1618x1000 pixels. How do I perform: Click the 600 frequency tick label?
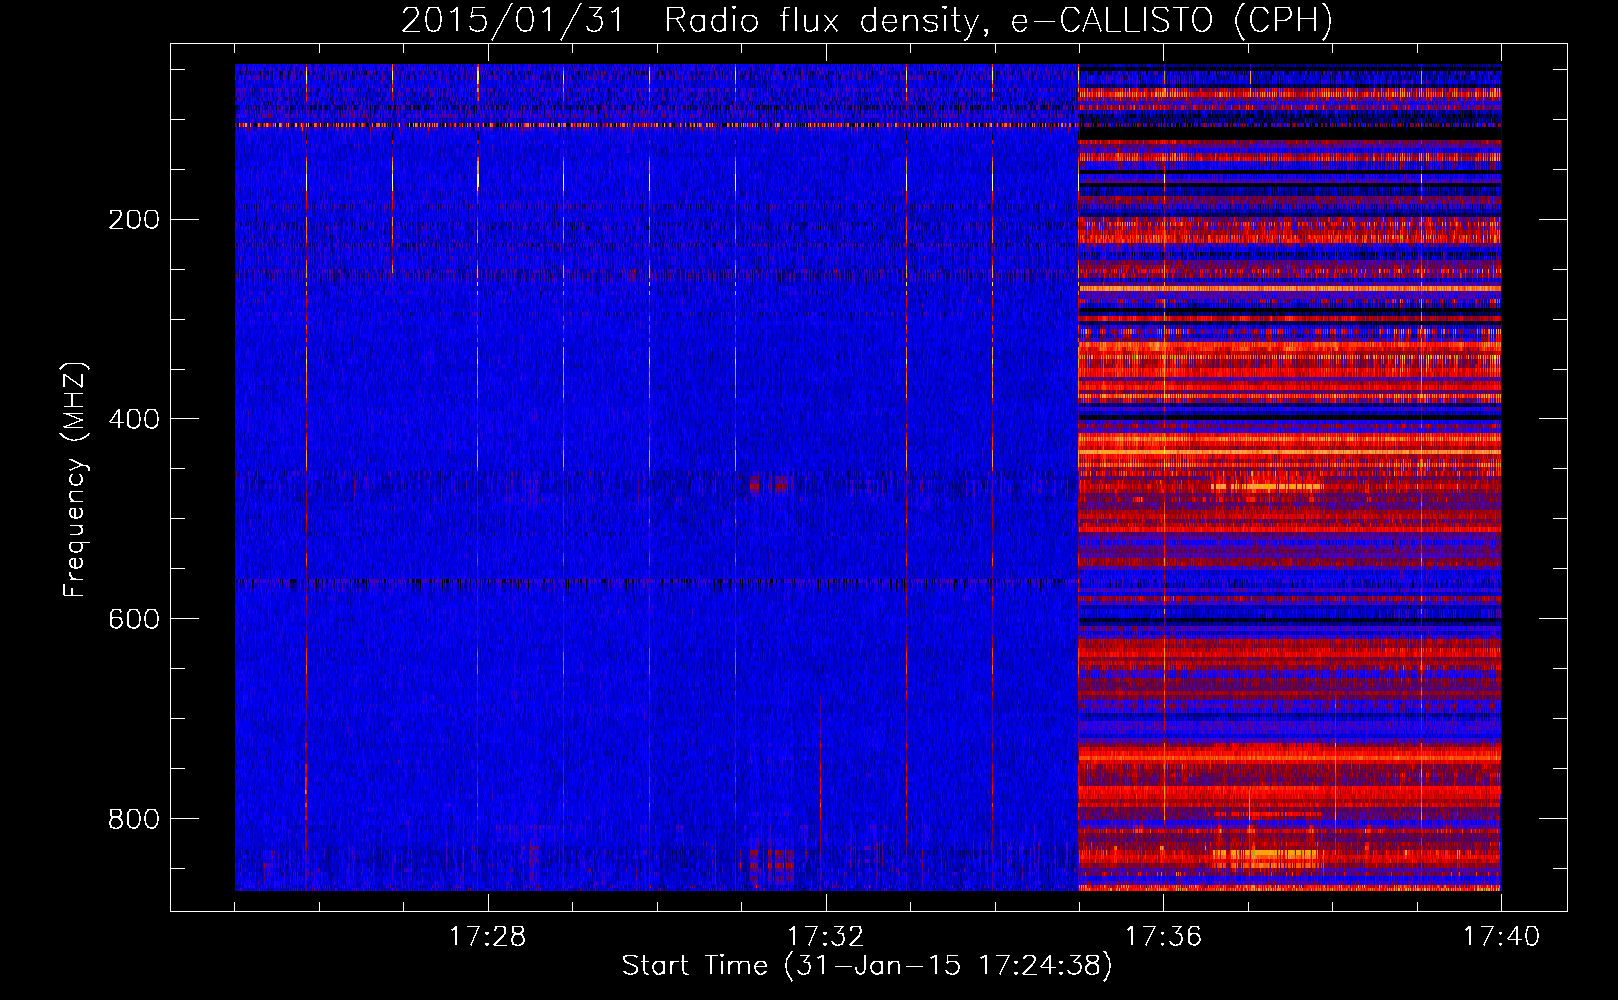pos(134,620)
